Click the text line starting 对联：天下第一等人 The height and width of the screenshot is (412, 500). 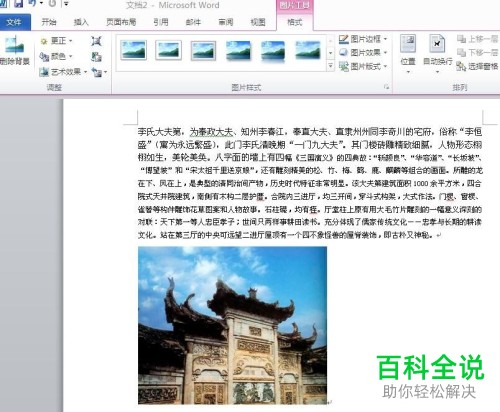point(310,222)
